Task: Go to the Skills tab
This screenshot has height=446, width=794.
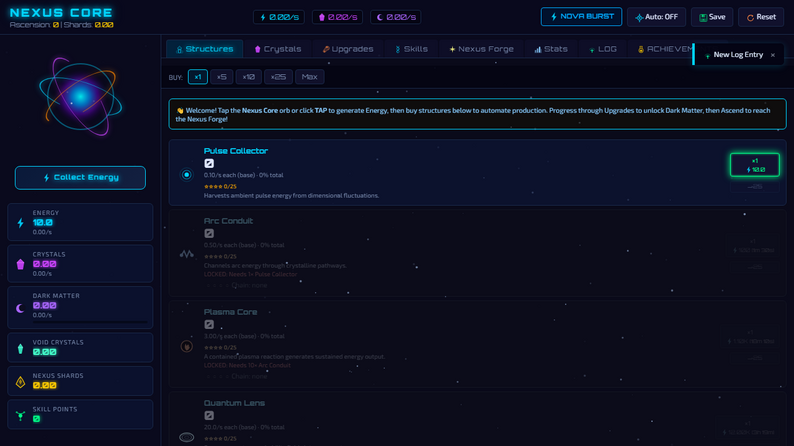Action: coord(411,49)
